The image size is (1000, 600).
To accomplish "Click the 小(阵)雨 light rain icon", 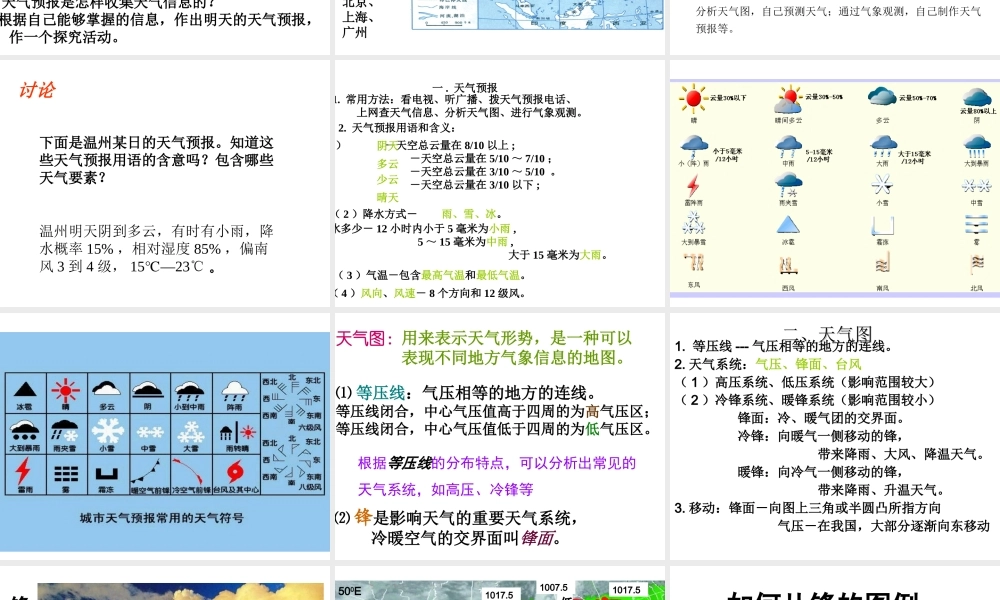I will pyautogui.click(x=694, y=147).
